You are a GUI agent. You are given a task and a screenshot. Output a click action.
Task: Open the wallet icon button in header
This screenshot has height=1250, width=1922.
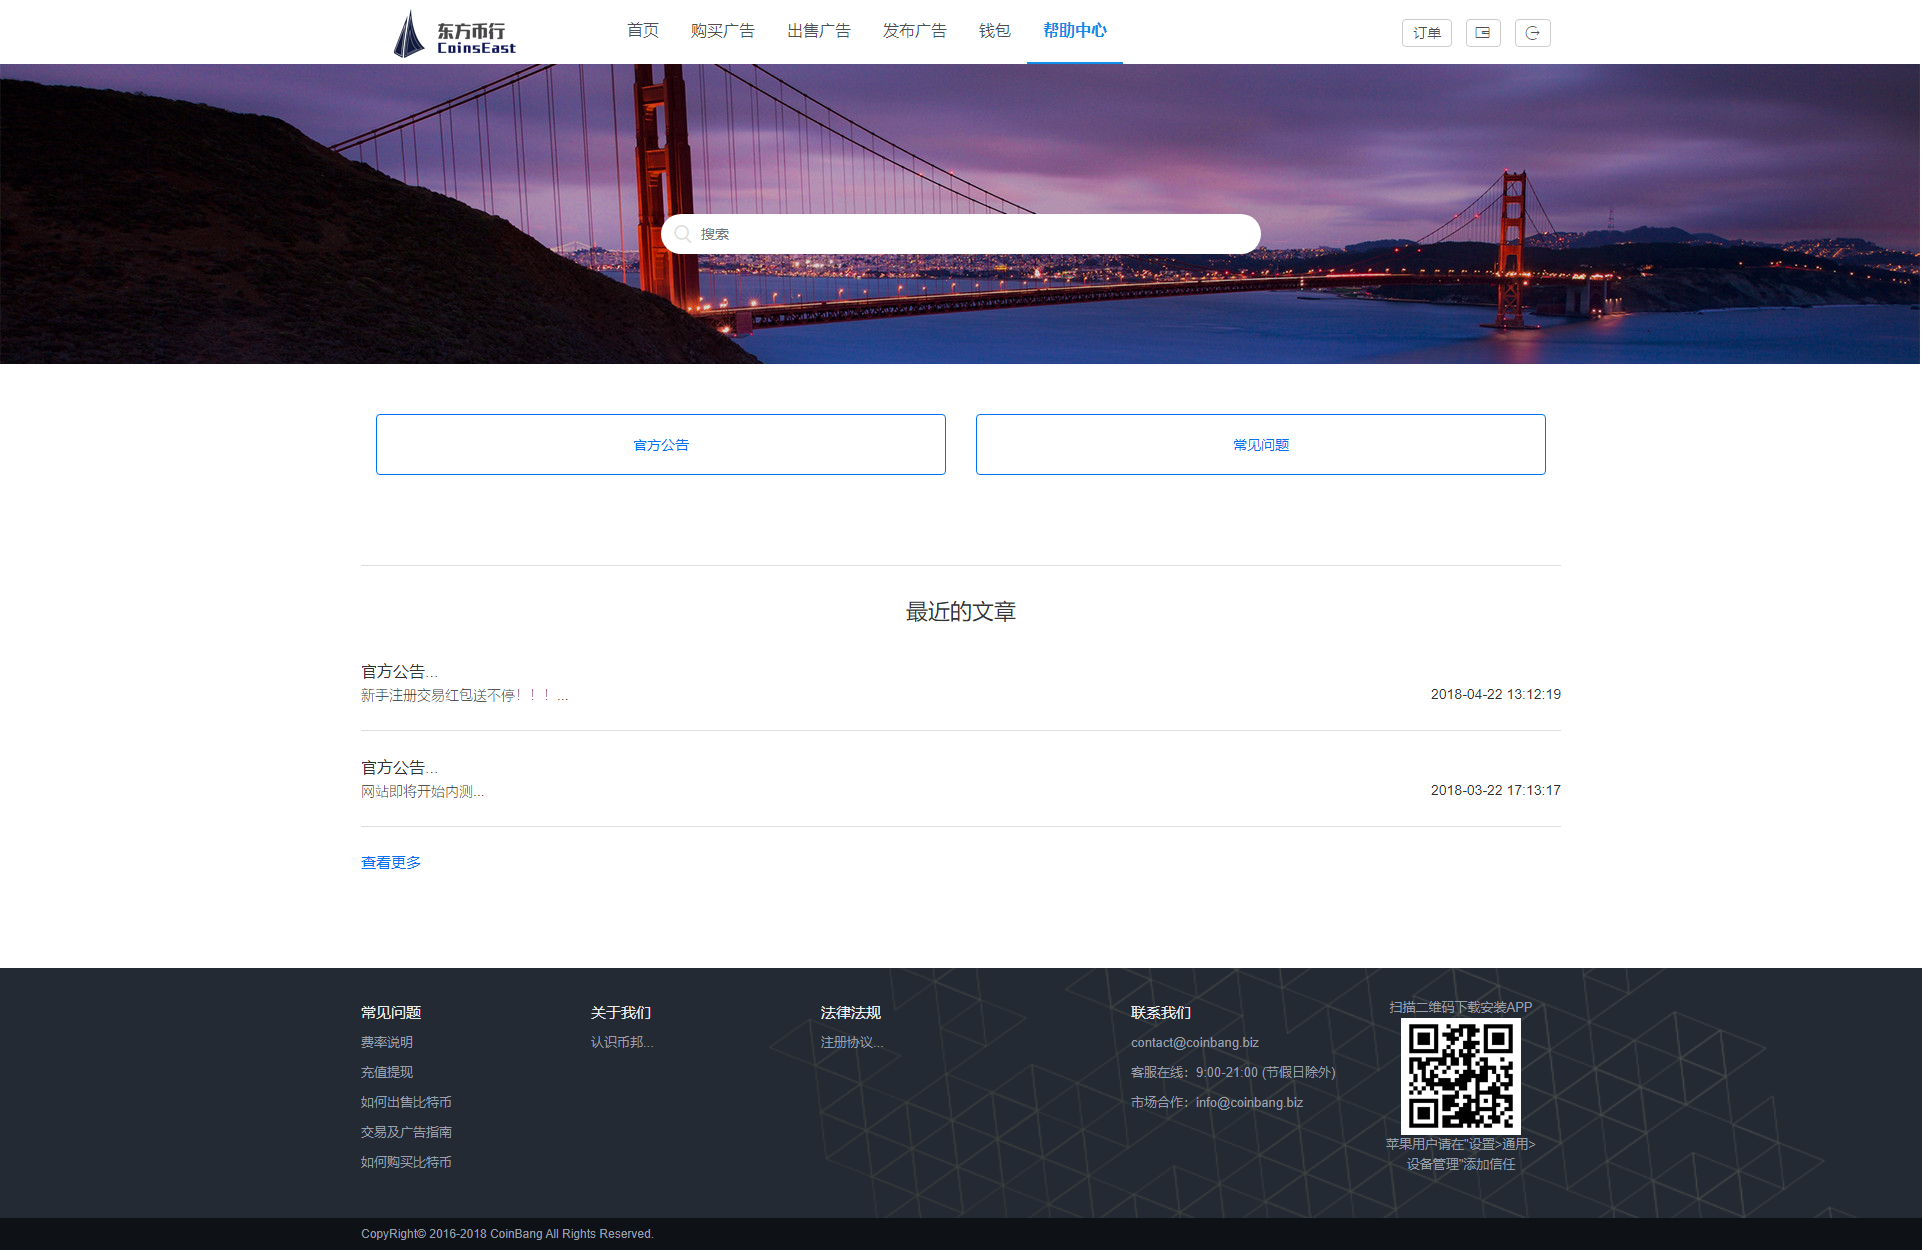[x=1483, y=33]
